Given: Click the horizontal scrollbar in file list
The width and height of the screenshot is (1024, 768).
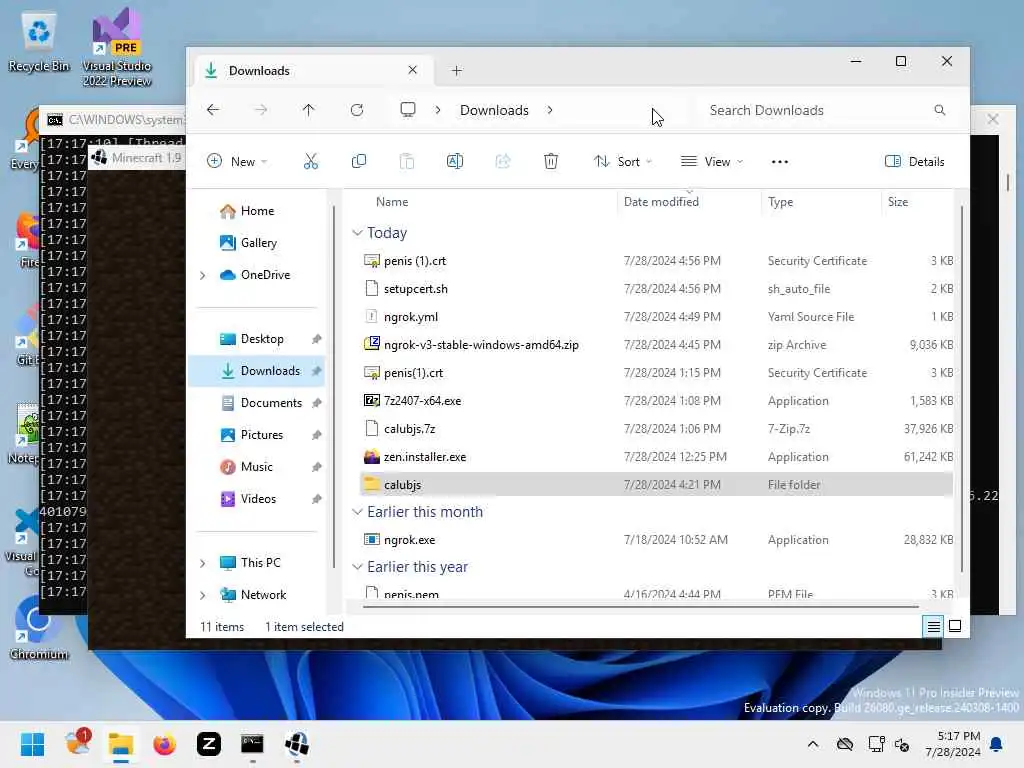Looking at the screenshot, I should (640, 607).
